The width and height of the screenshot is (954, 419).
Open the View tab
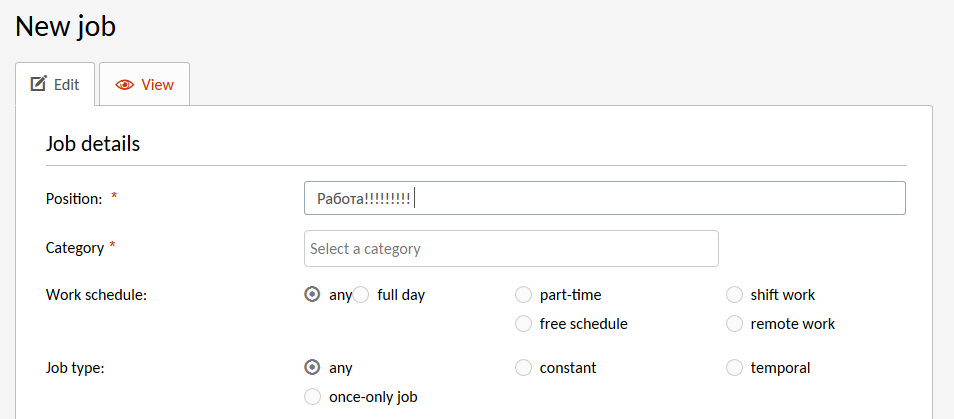[144, 85]
